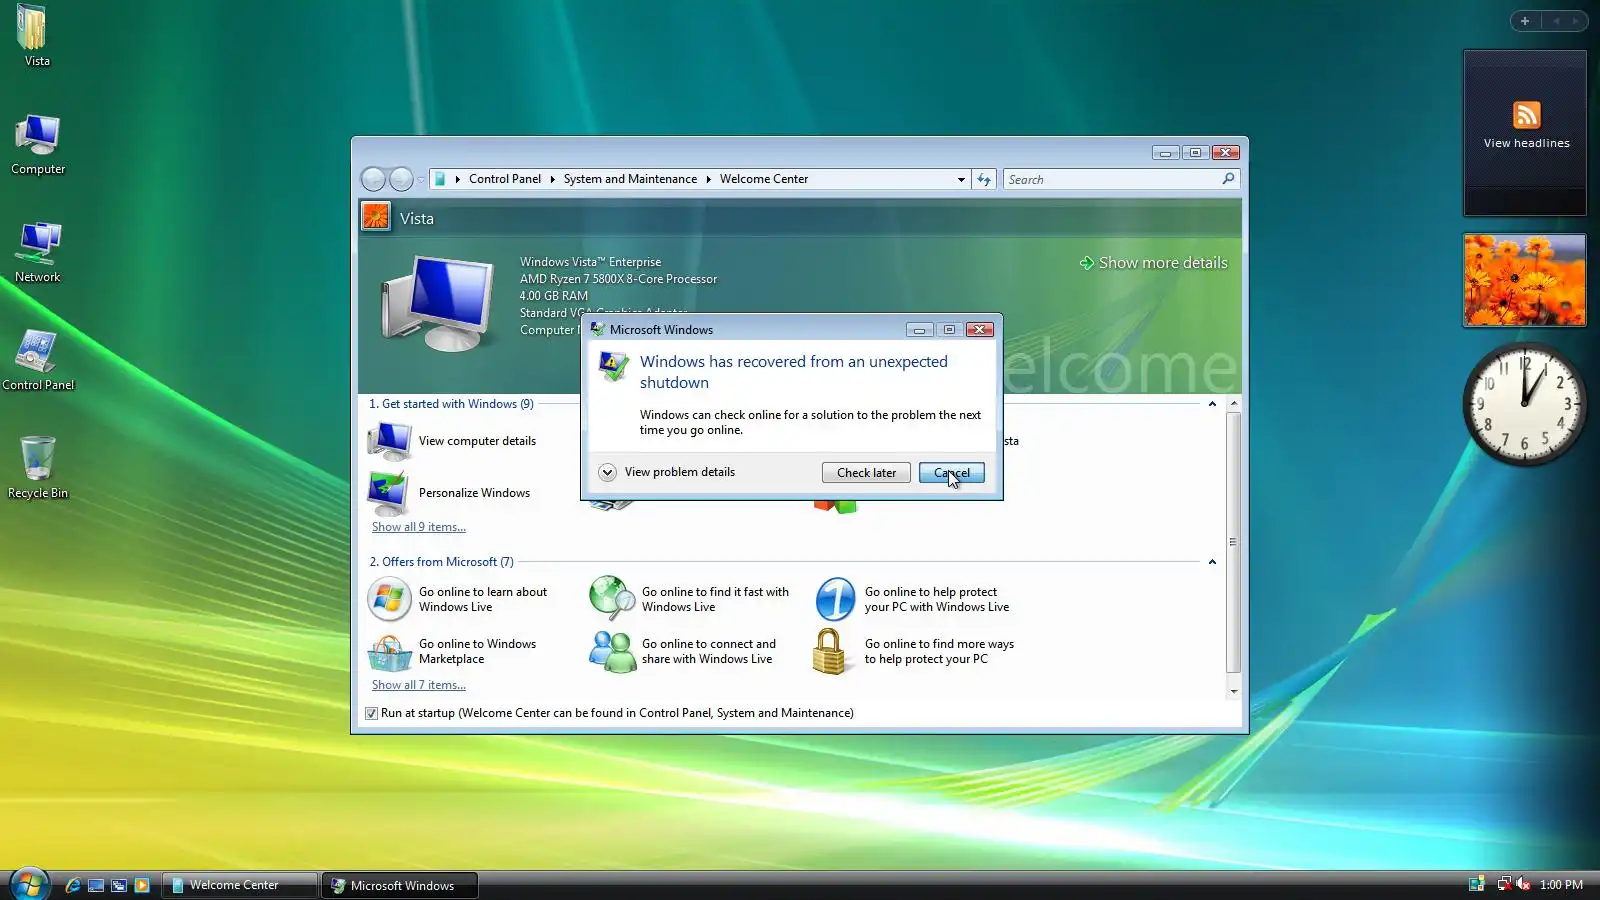This screenshot has height=900, width=1600.
Task: Launch Internet Explorer from Quick Launch
Action: click(73, 885)
